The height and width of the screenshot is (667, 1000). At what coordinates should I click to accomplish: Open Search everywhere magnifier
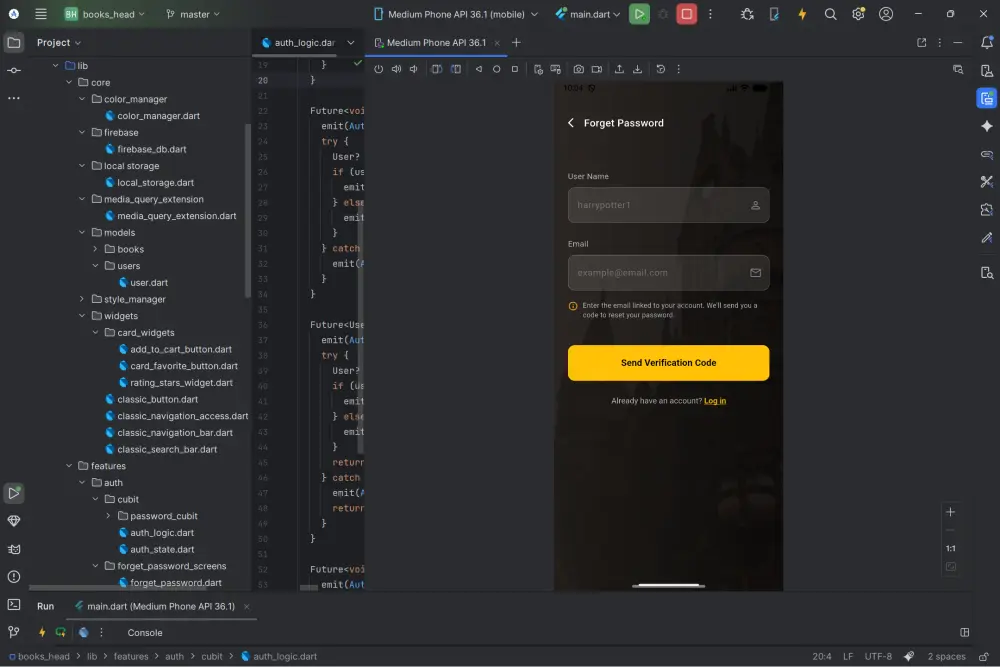[x=830, y=14]
